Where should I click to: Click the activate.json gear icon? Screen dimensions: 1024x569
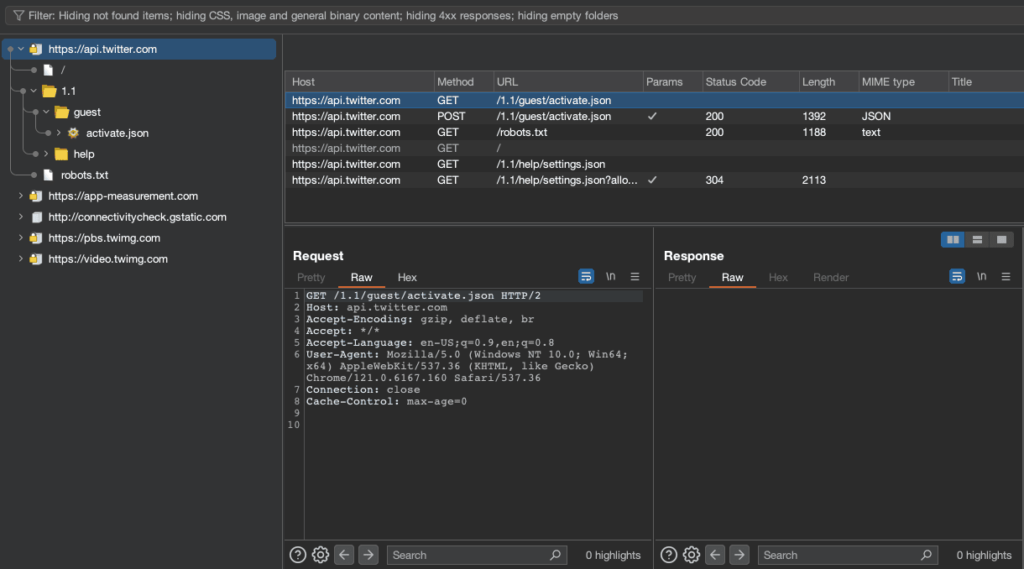point(73,133)
